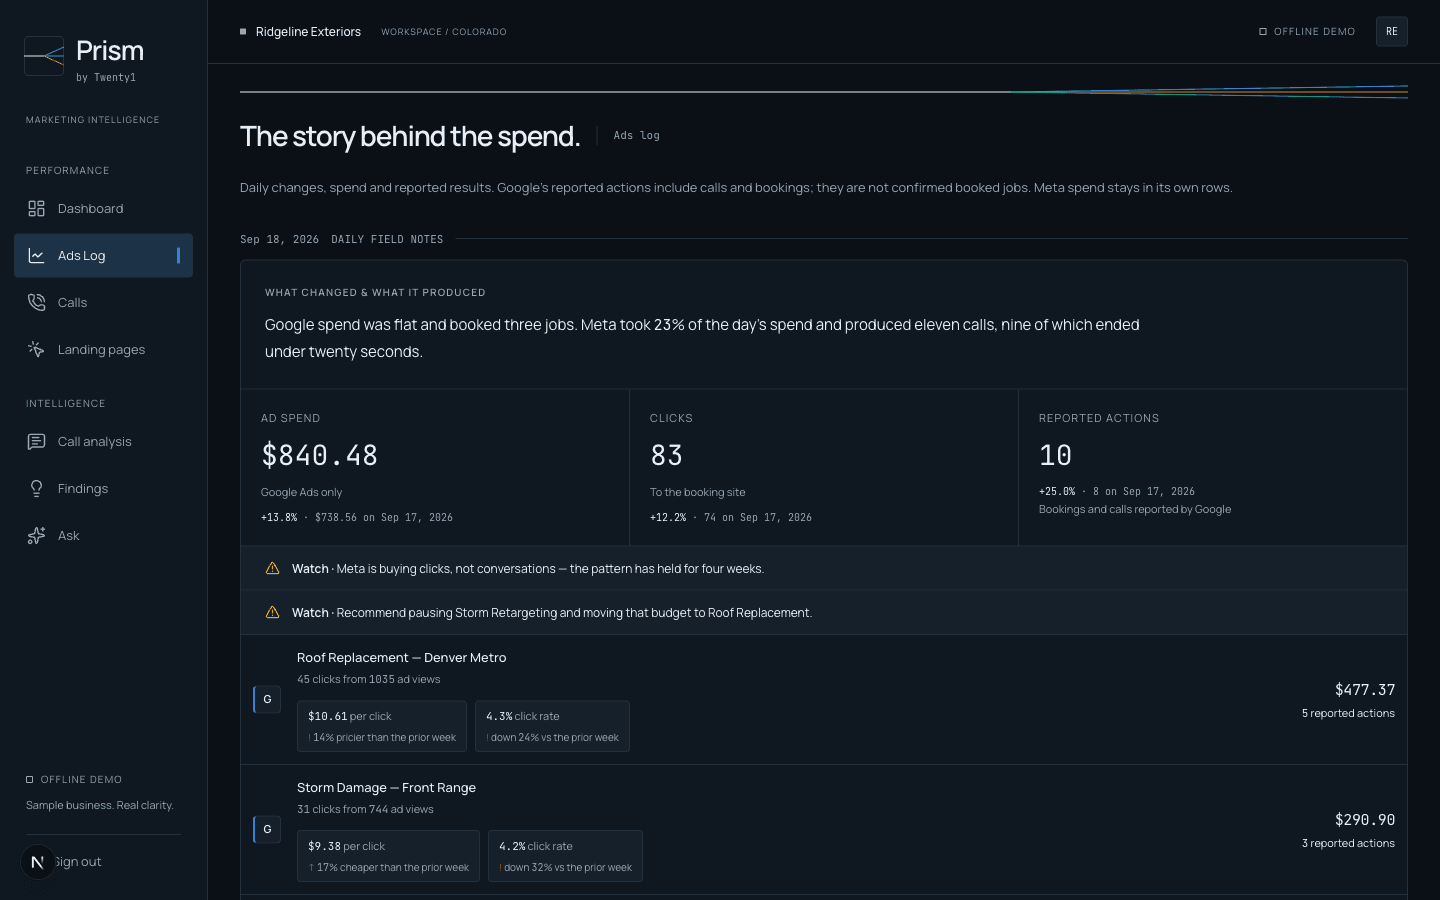Image resolution: width=1440 pixels, height=900 pixels.
Task: Click the Prism logo icon
Action: [x=44, y=56]
